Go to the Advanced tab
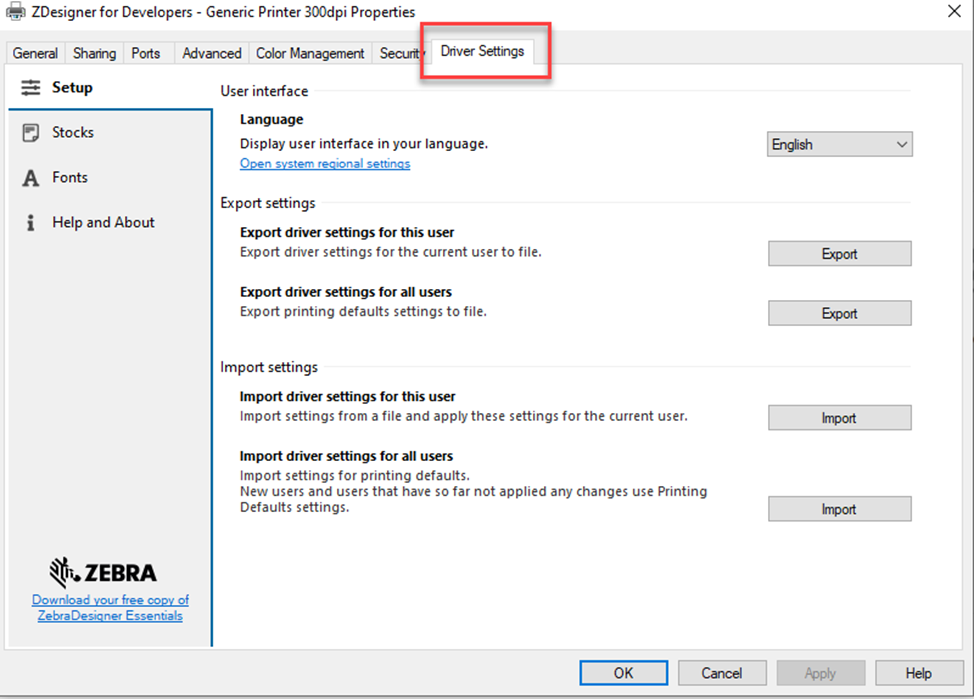974x699 pixels. click(211, 53)
